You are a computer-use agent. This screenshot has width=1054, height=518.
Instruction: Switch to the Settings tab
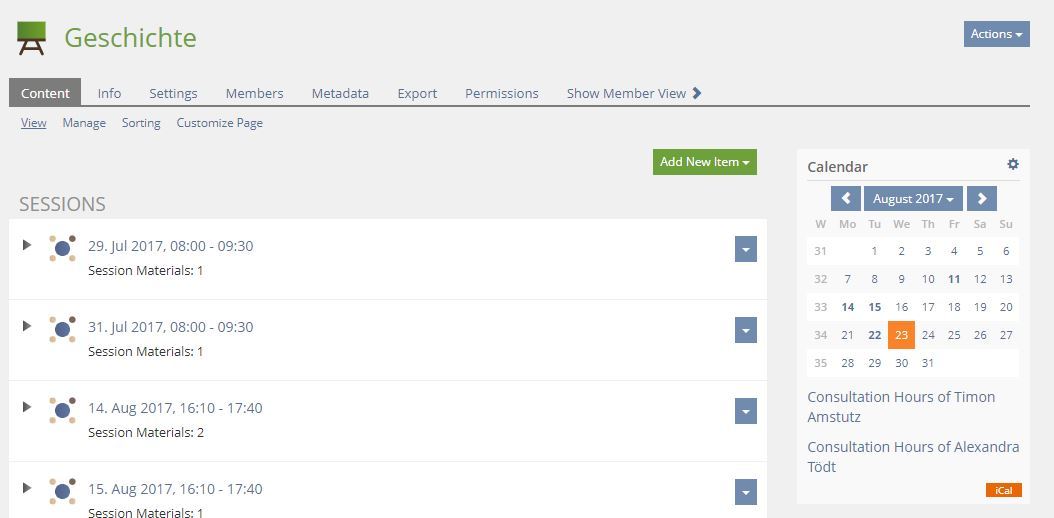click(x=173, y=93)
